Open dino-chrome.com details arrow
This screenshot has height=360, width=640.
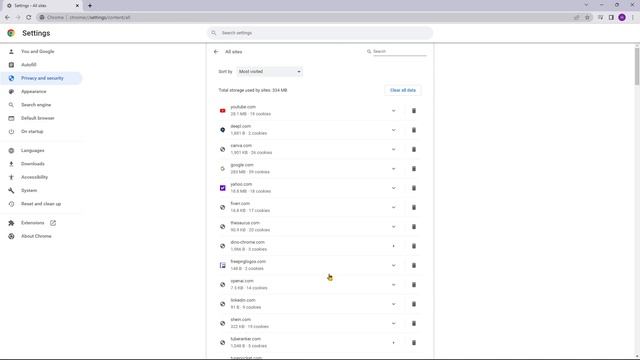click(x=393, y=246)
